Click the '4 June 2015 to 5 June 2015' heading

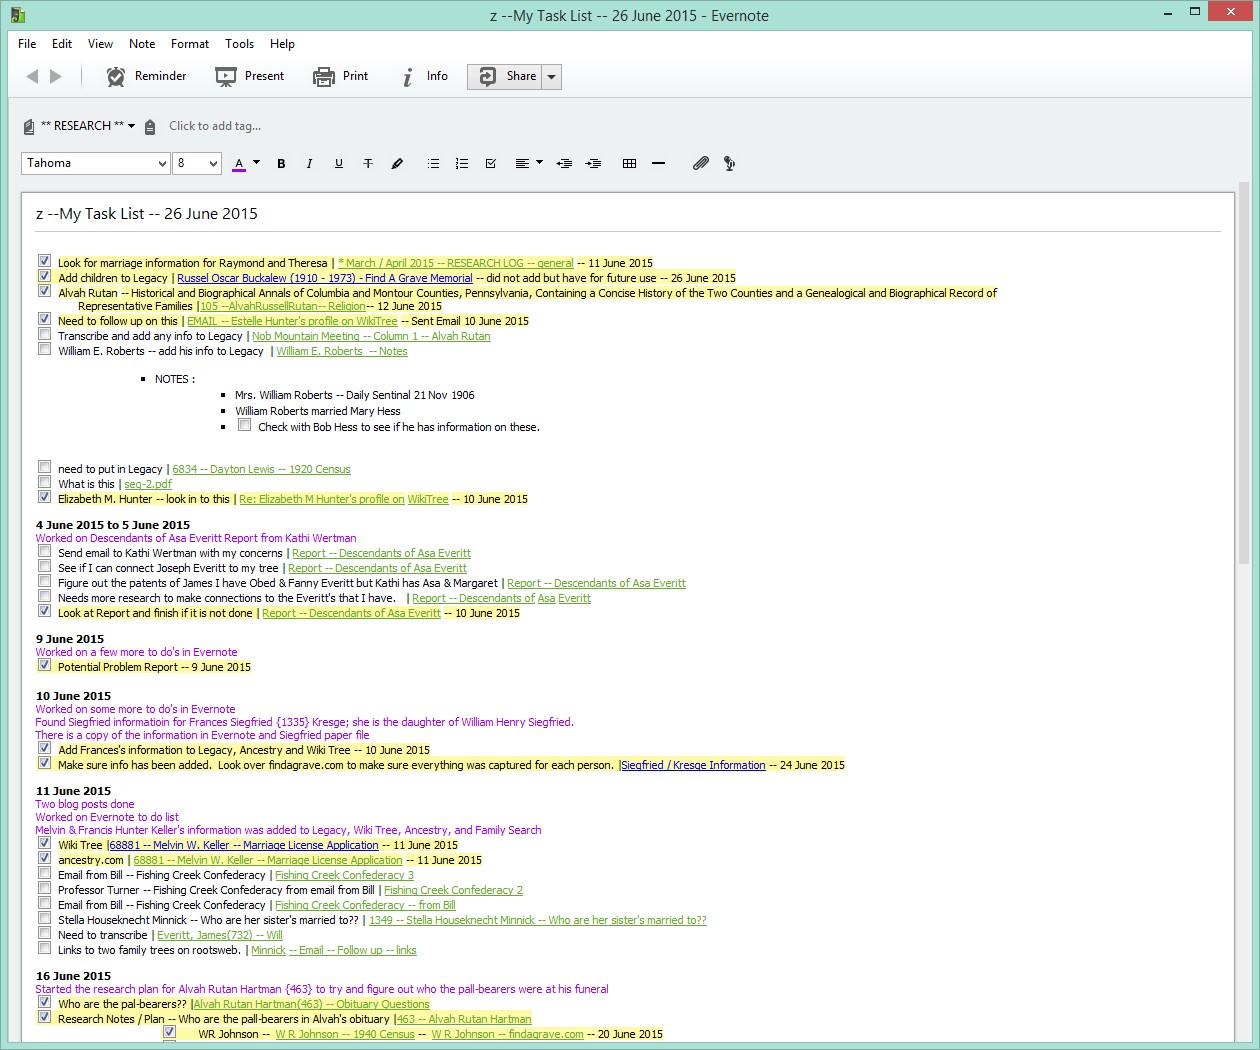tap(113, 525)
